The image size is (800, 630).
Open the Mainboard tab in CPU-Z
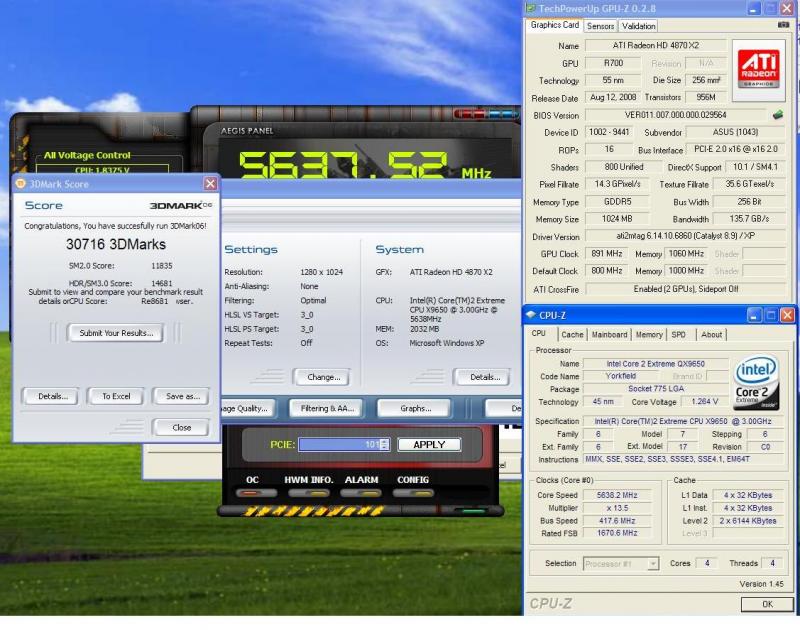(x=609, y=335)
